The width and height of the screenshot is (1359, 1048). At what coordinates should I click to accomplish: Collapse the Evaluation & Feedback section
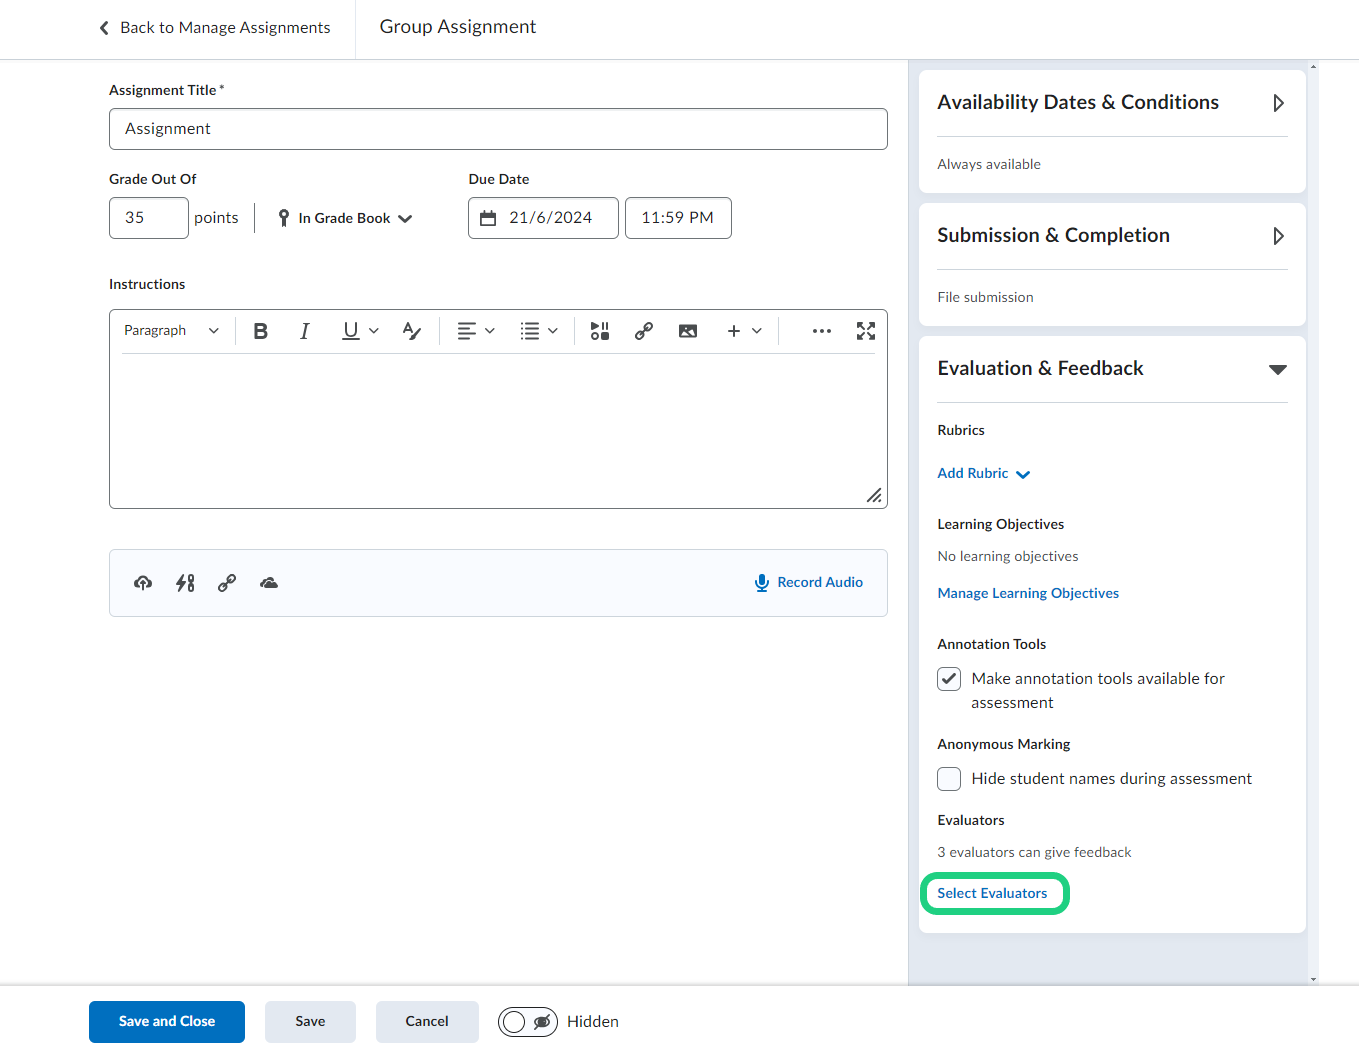click(x=1277, y=369)
